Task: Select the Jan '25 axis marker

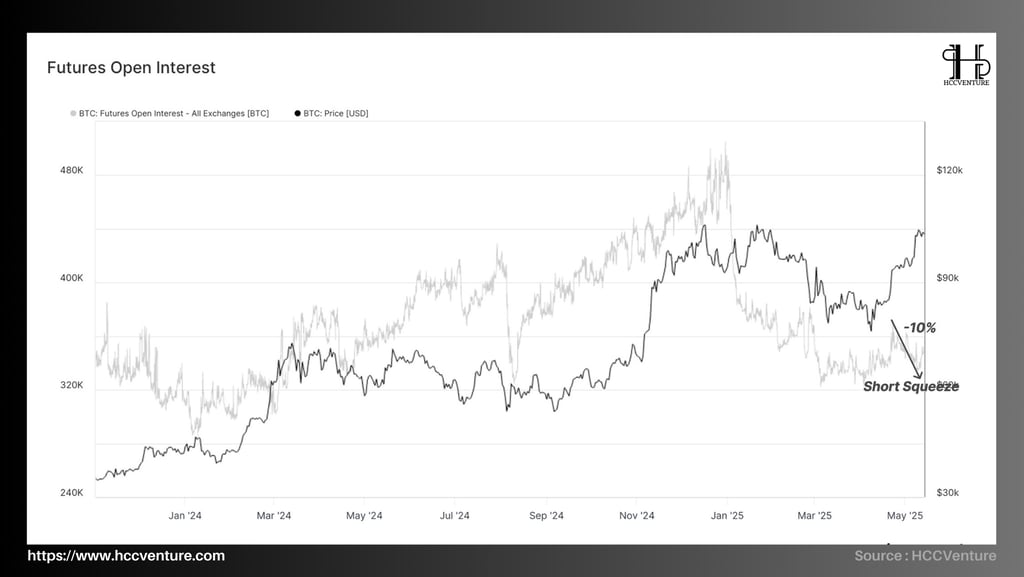Action: tap(727, 516)
